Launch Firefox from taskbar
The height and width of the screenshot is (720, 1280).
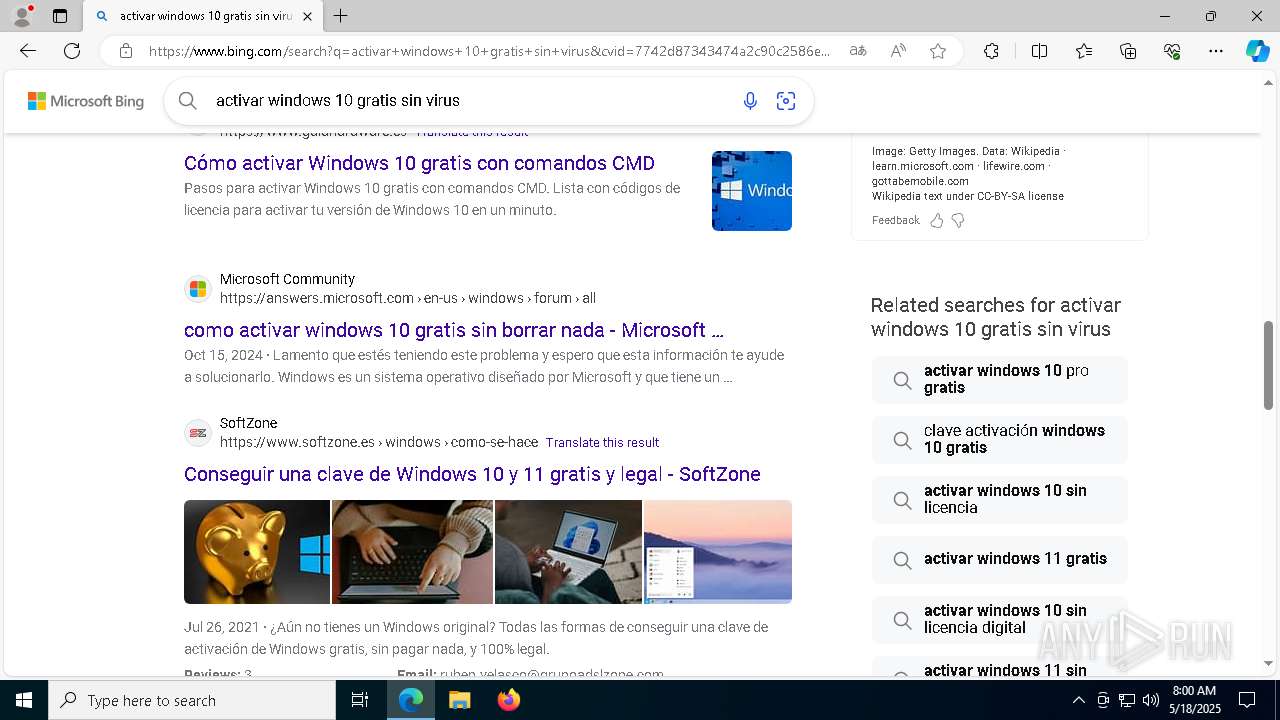click(508, 700)
